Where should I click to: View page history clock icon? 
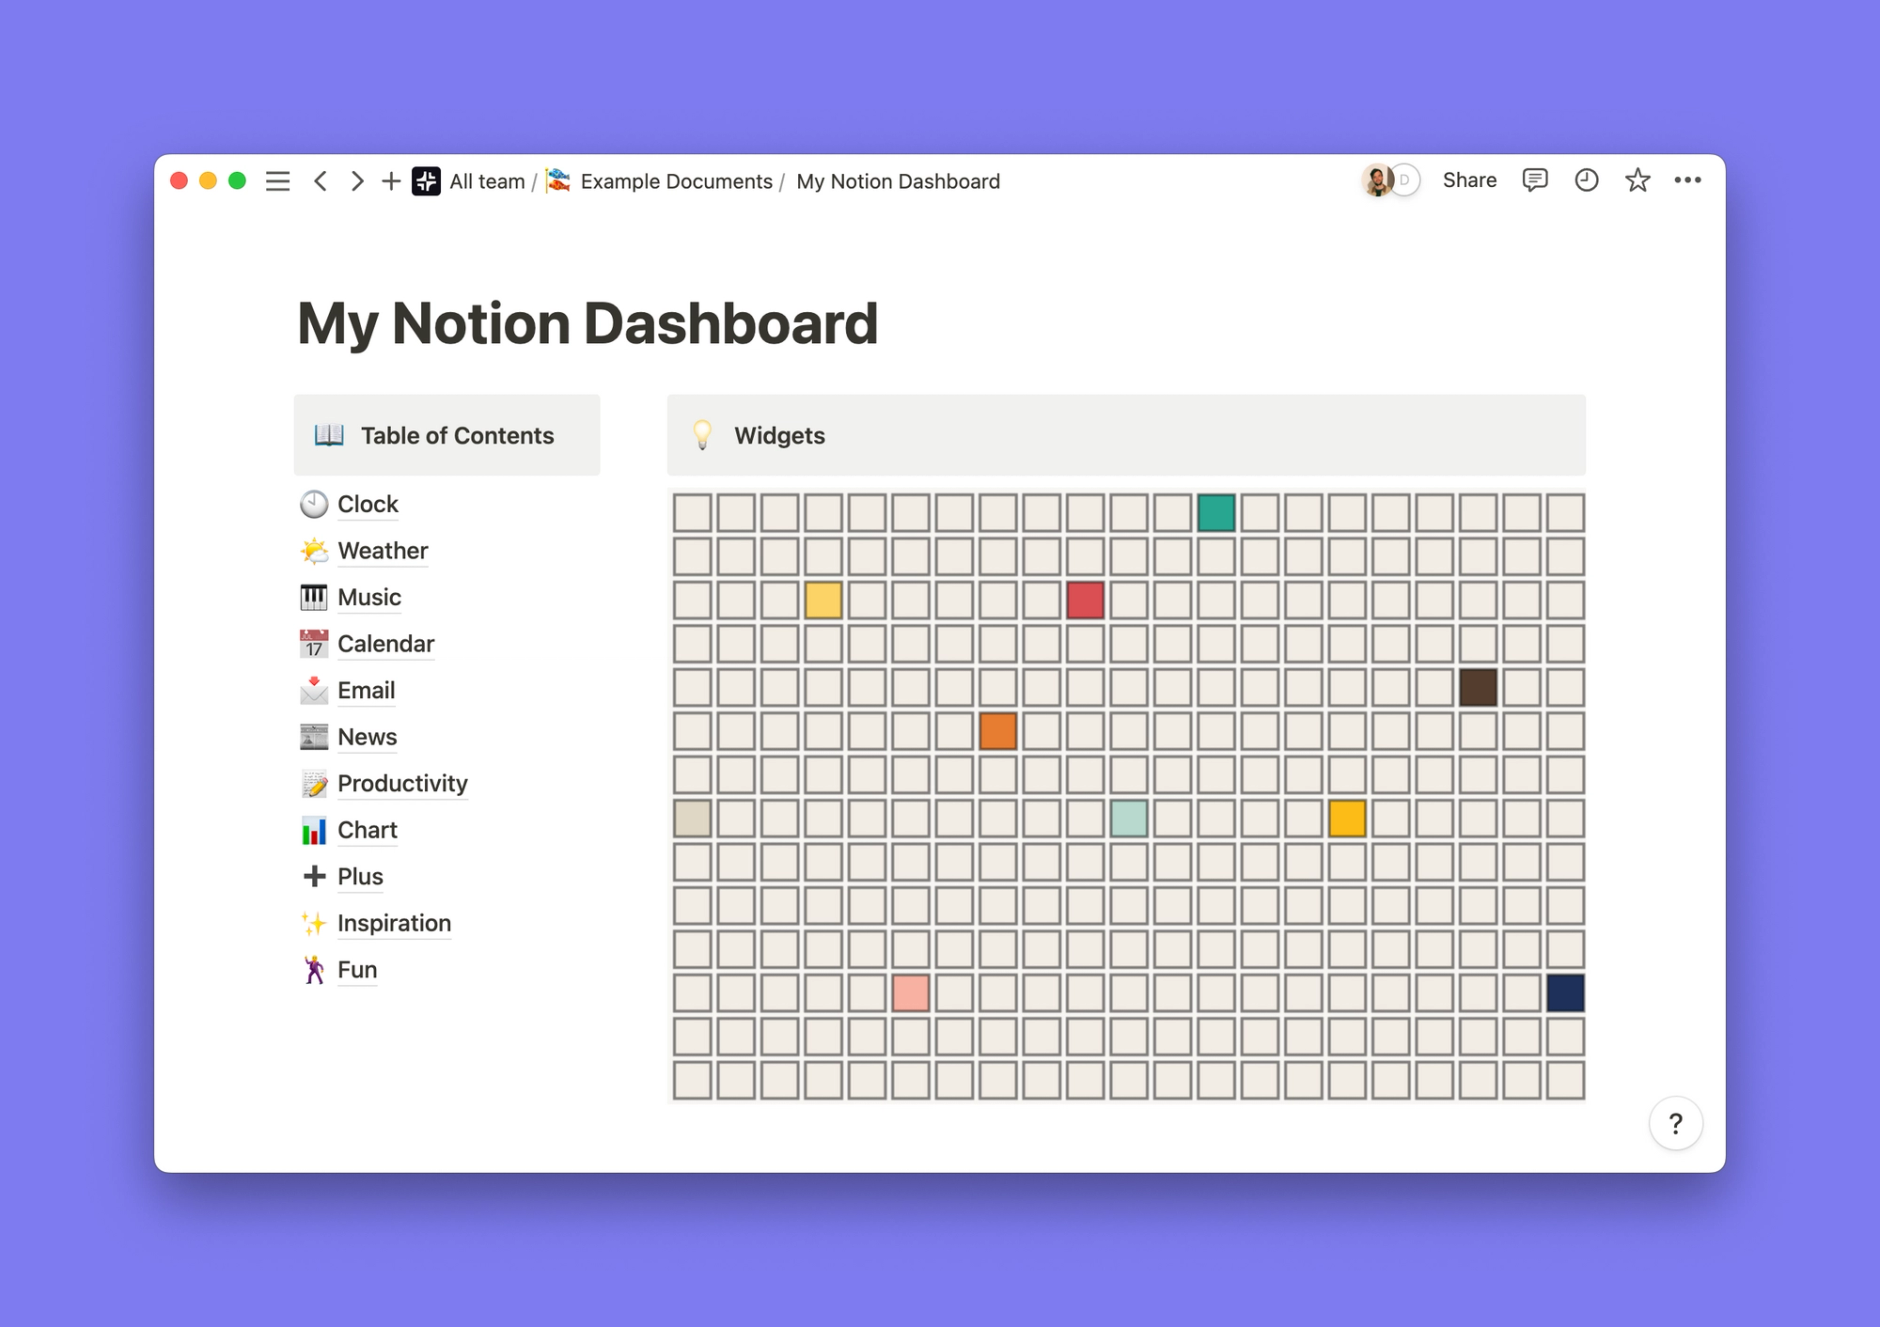1586,180
